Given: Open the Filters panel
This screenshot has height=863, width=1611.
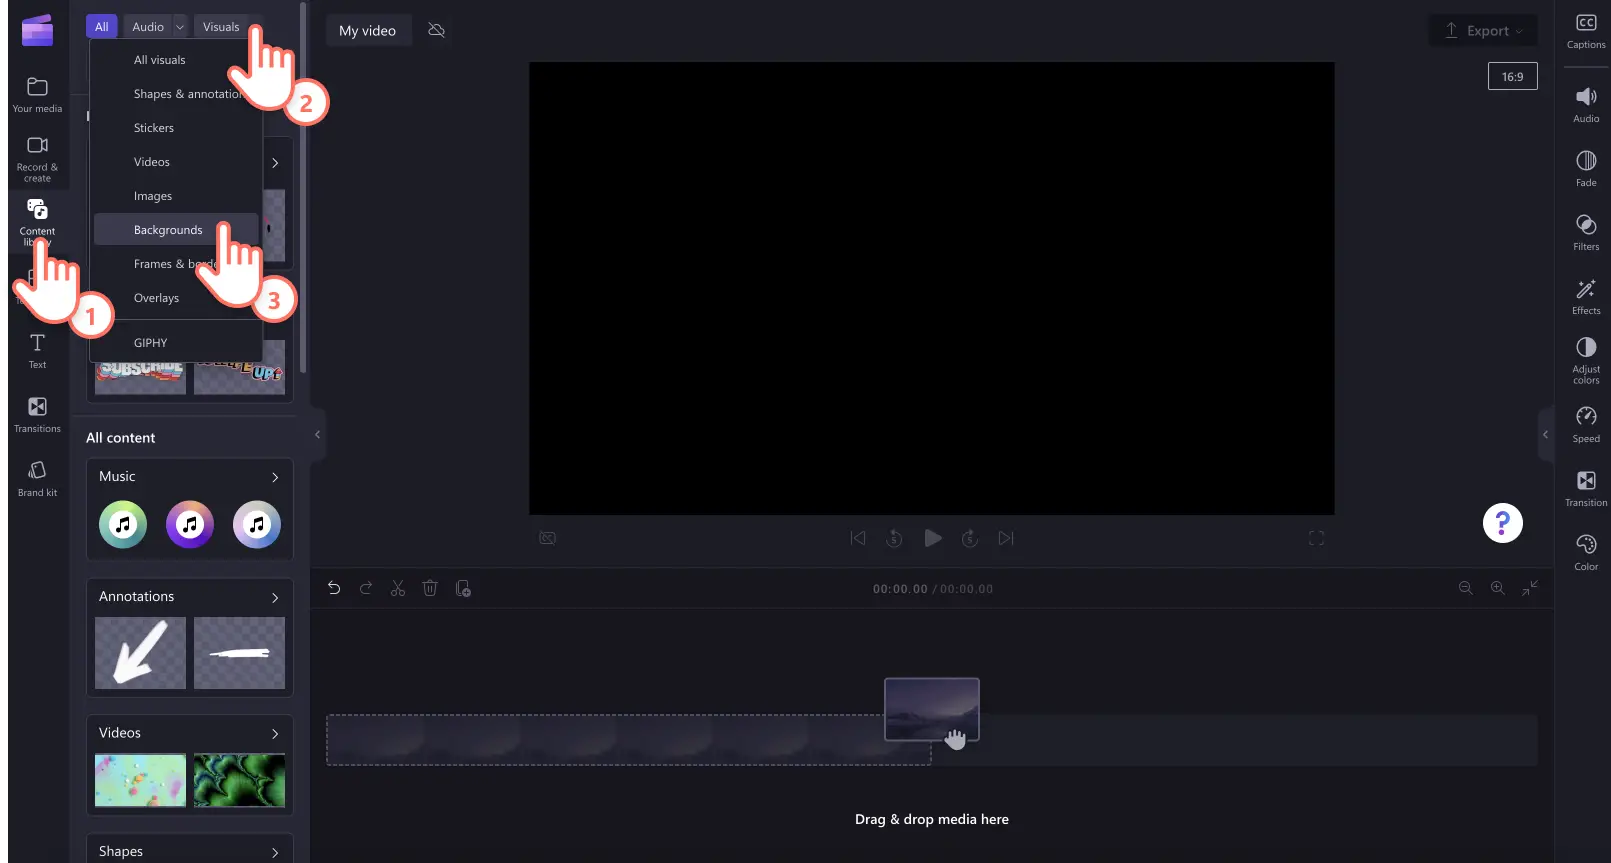Looking at the screenshot, I should coord(1585,232).
